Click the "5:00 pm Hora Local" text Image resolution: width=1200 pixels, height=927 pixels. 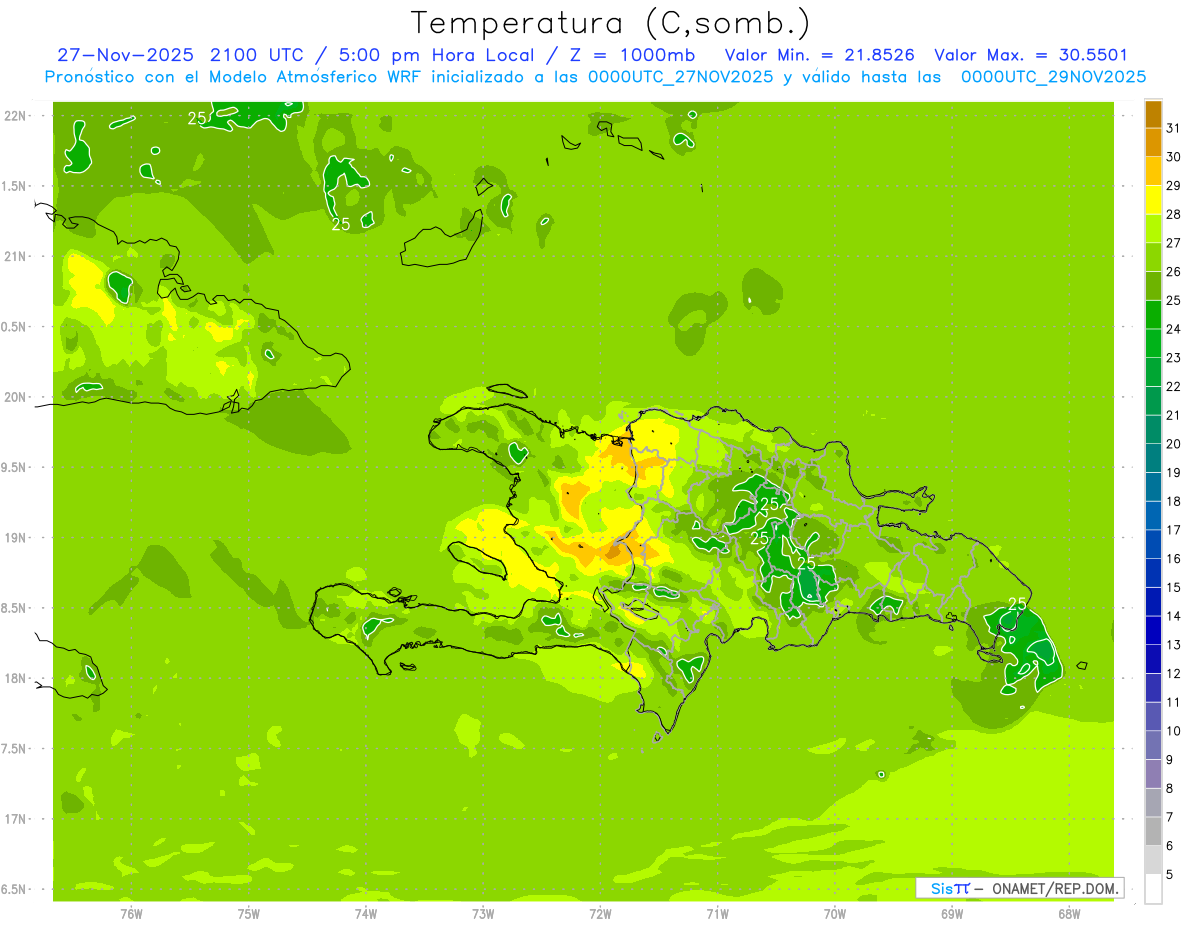(x=433, y=55)
